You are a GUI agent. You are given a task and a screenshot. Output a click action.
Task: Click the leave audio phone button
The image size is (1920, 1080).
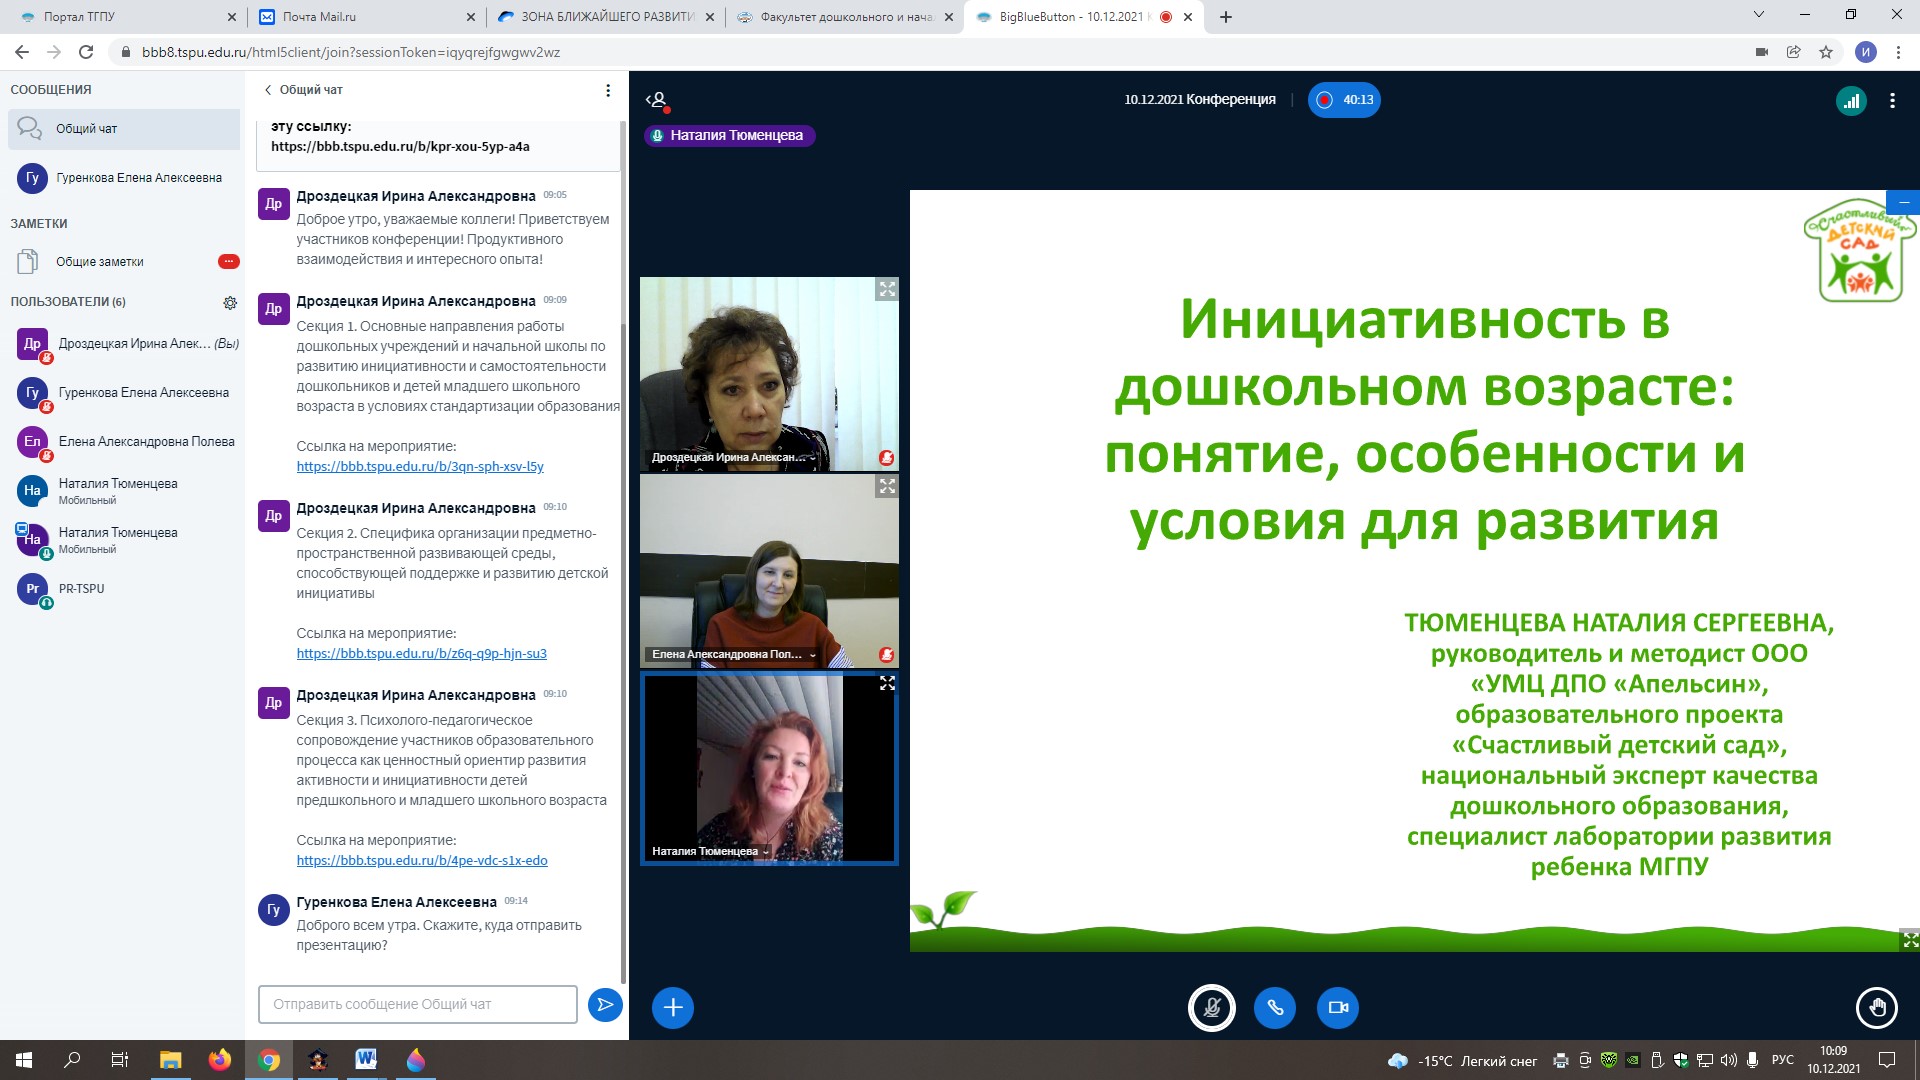(x=1275, y=1007)
